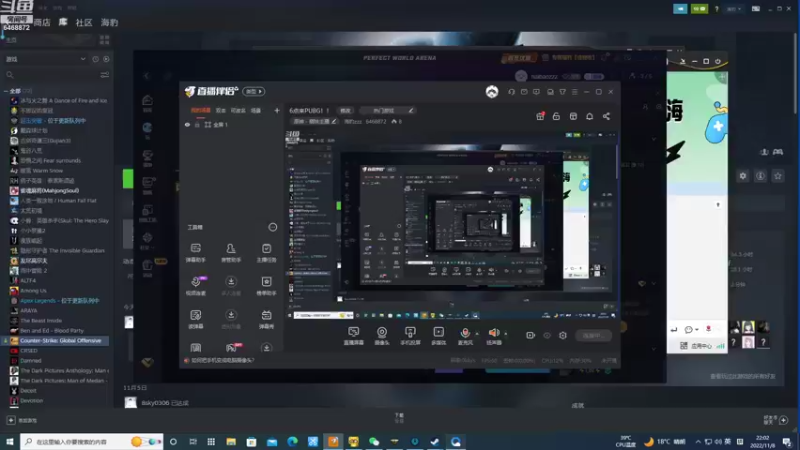Expand microphone volume arrow

click(x=477, y=334)
